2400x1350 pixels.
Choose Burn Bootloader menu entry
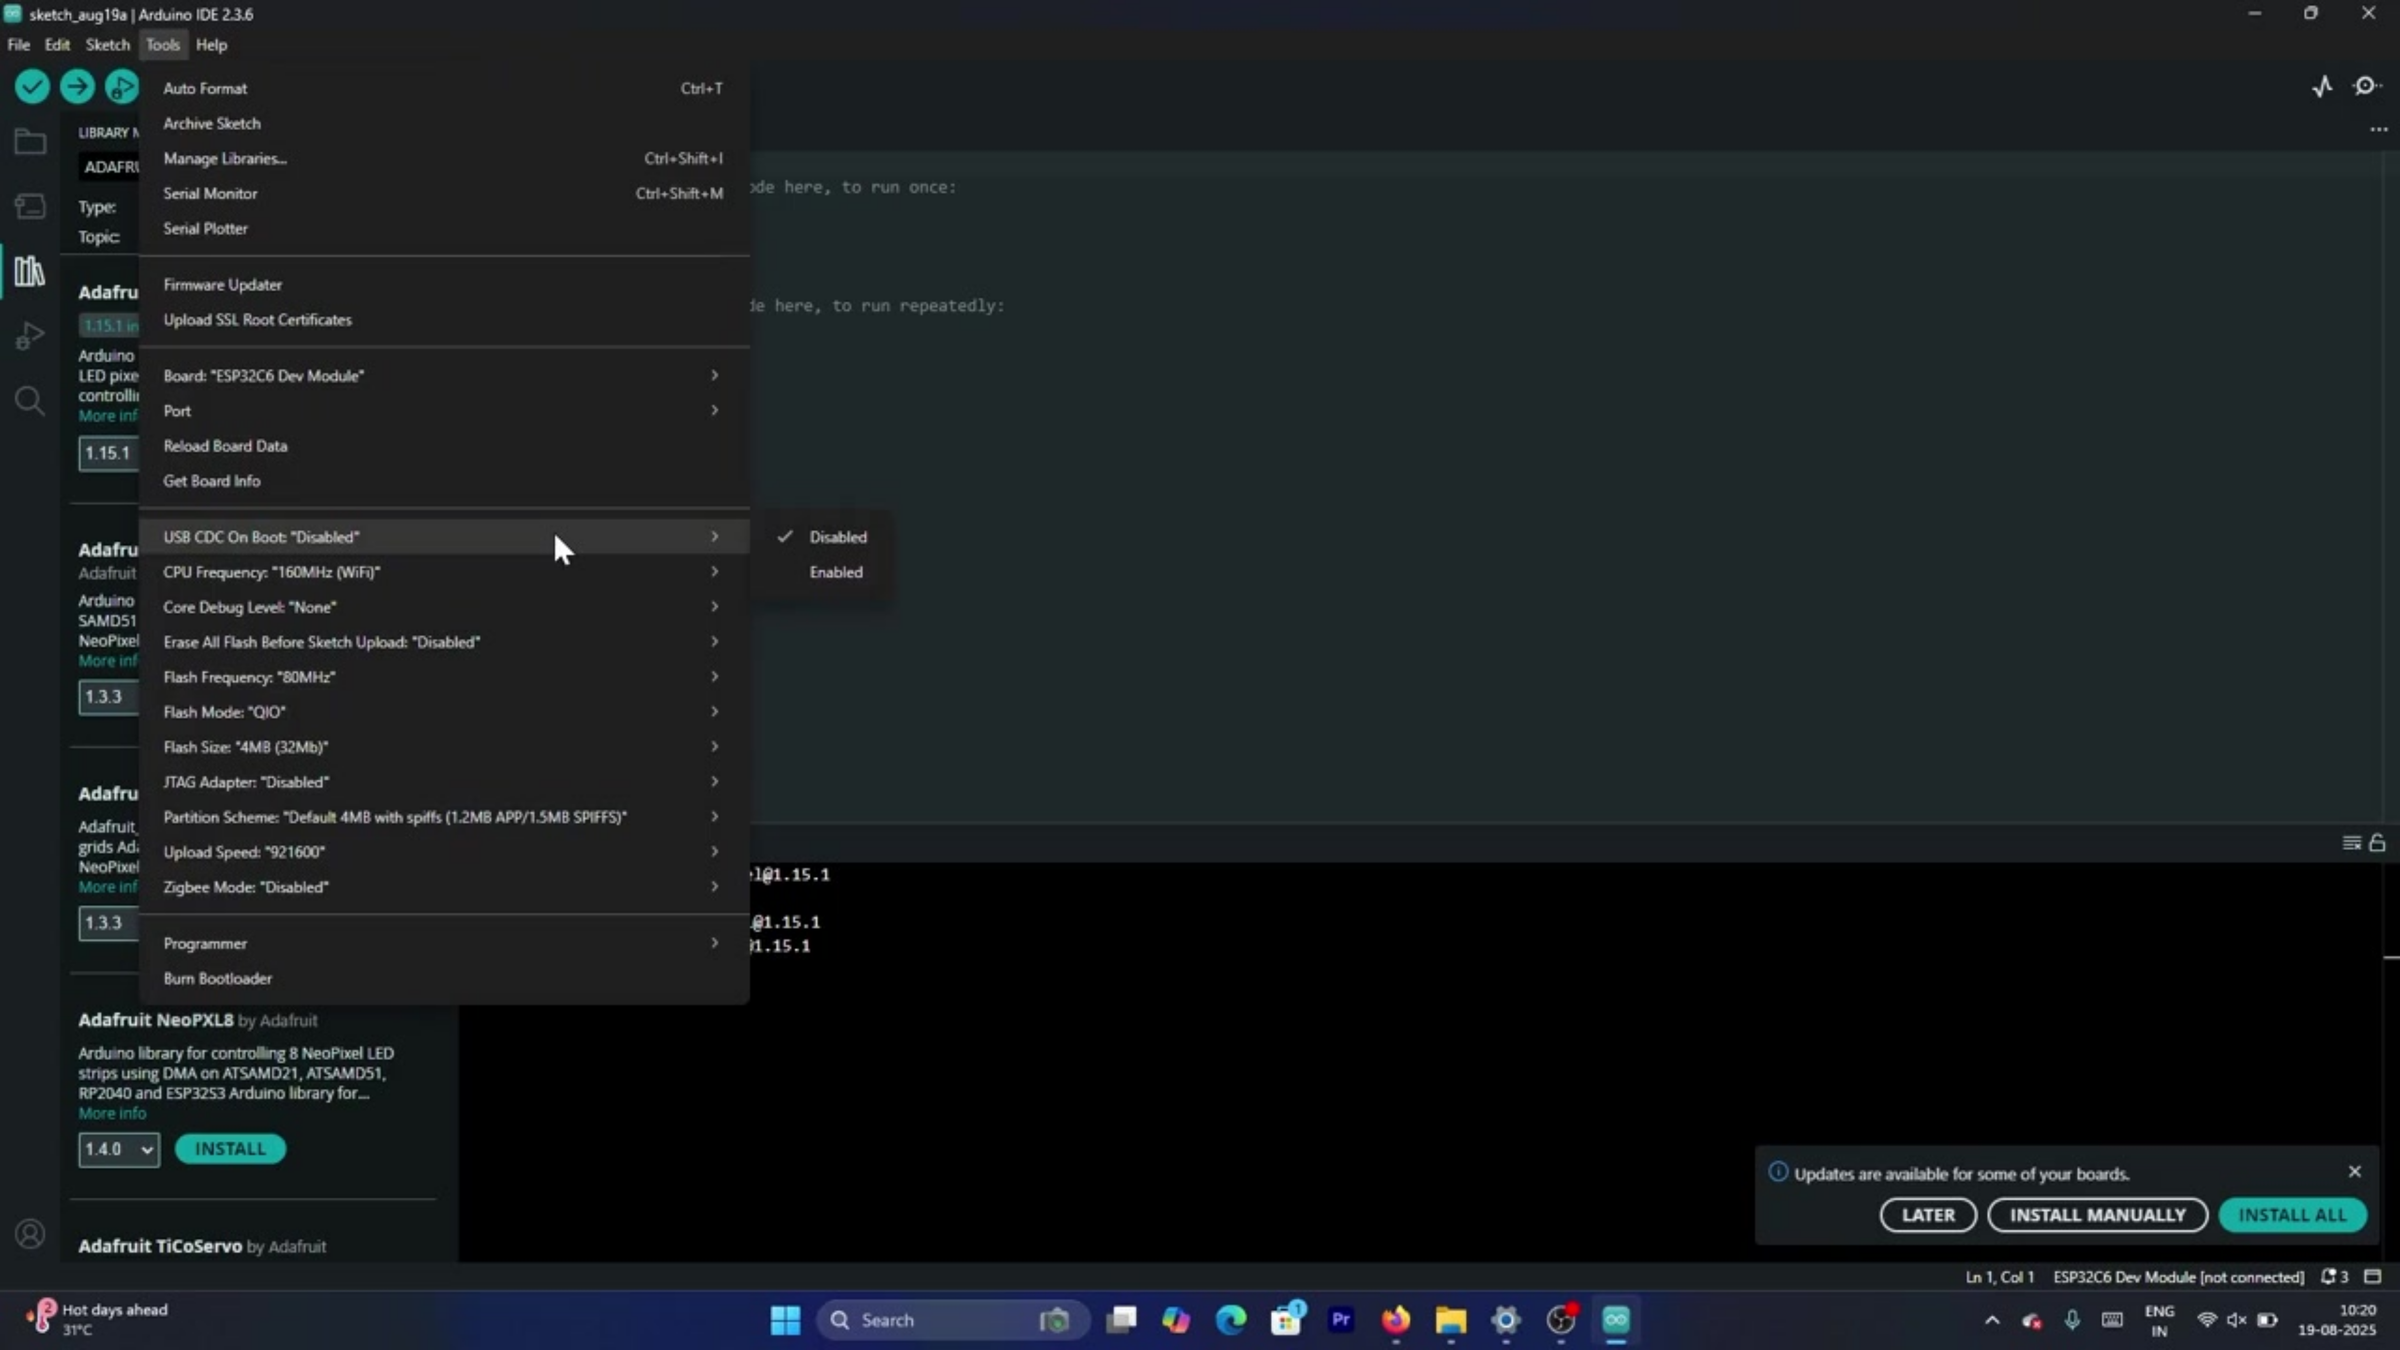[x=444, y=978]
